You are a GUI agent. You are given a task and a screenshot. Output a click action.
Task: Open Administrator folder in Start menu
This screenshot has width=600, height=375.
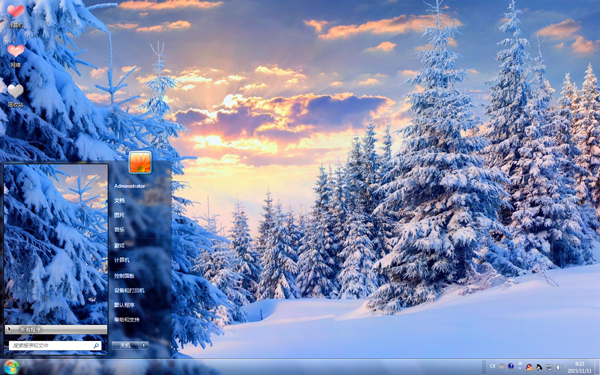(130, 186)
